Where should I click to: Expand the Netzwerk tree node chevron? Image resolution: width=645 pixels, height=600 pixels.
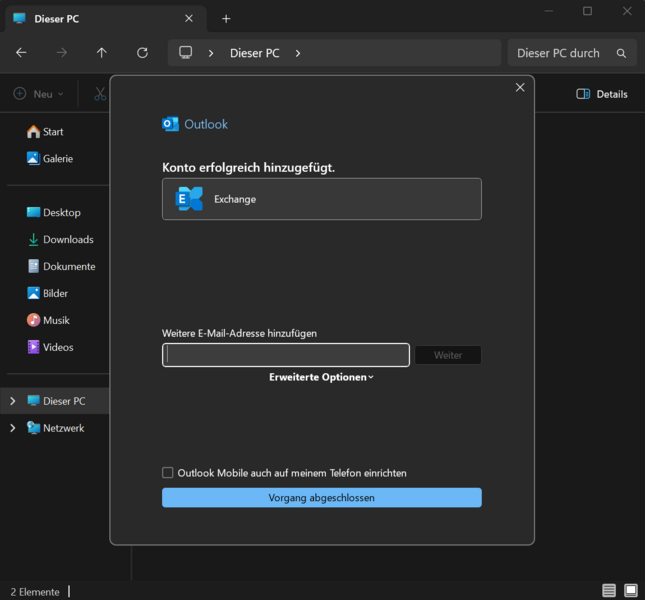(13, 428)
